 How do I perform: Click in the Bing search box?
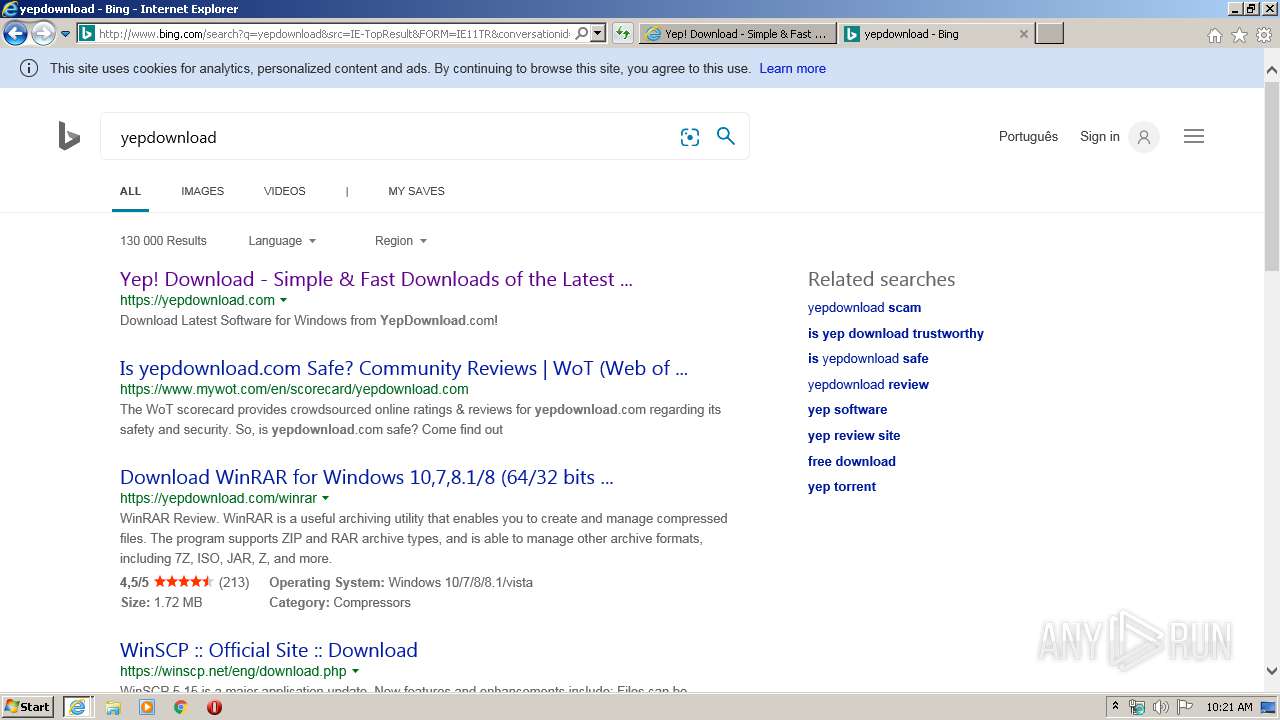click(390, 137)
